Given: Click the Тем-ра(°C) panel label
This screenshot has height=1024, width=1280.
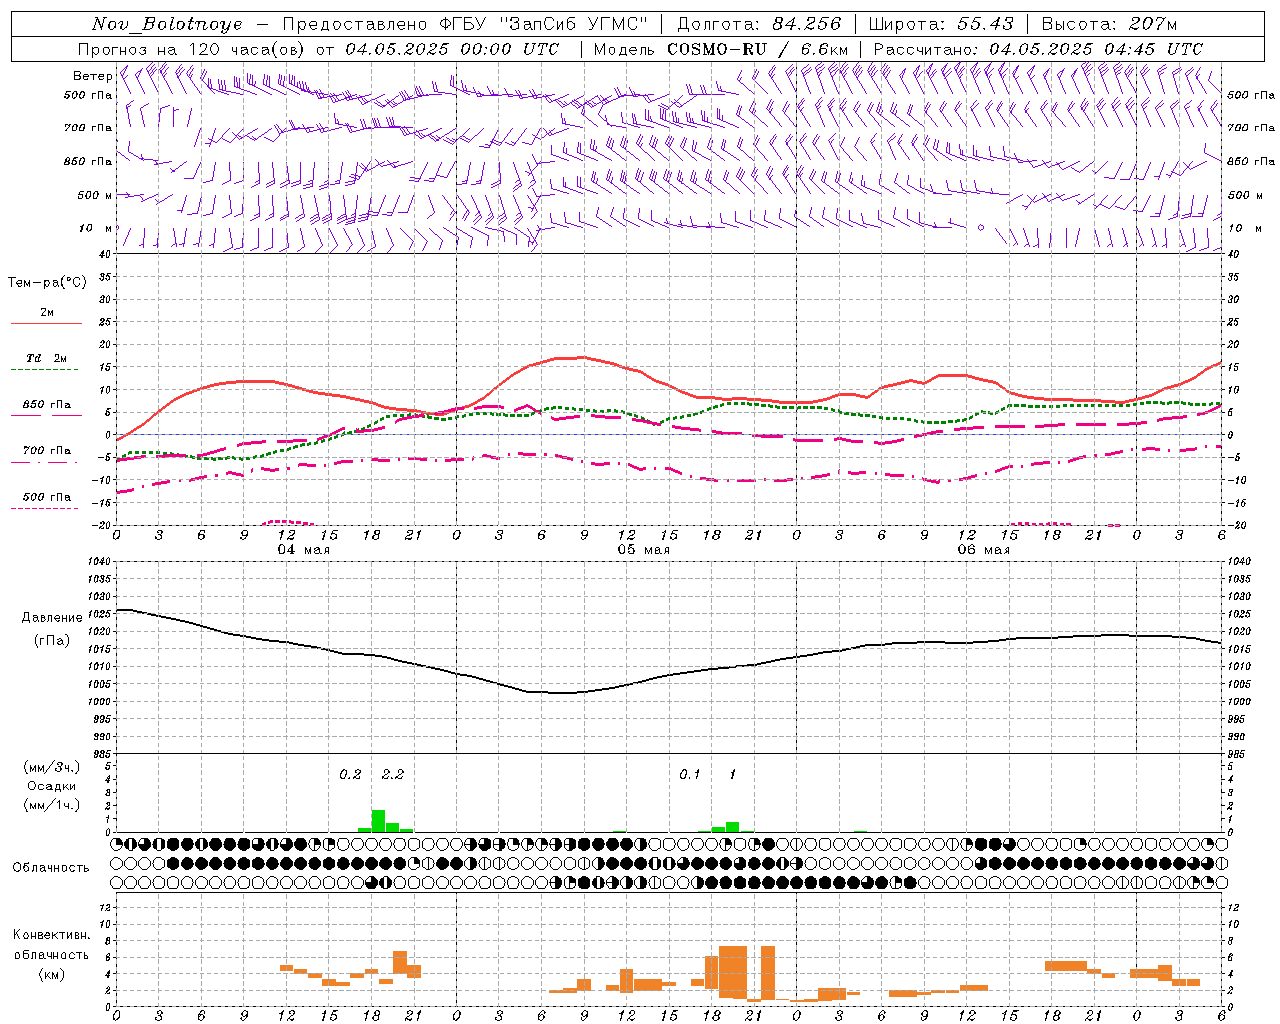Looking at the screenshot, I should point(47,283).
